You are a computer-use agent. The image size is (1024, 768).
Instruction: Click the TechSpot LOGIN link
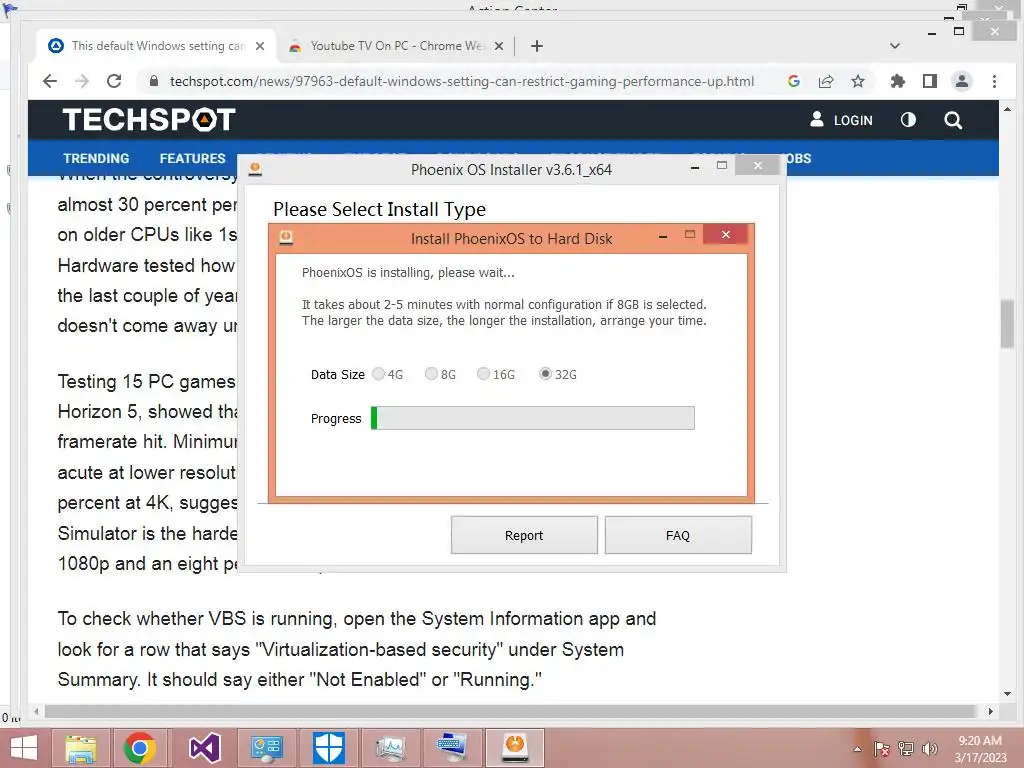pos(842,120)
